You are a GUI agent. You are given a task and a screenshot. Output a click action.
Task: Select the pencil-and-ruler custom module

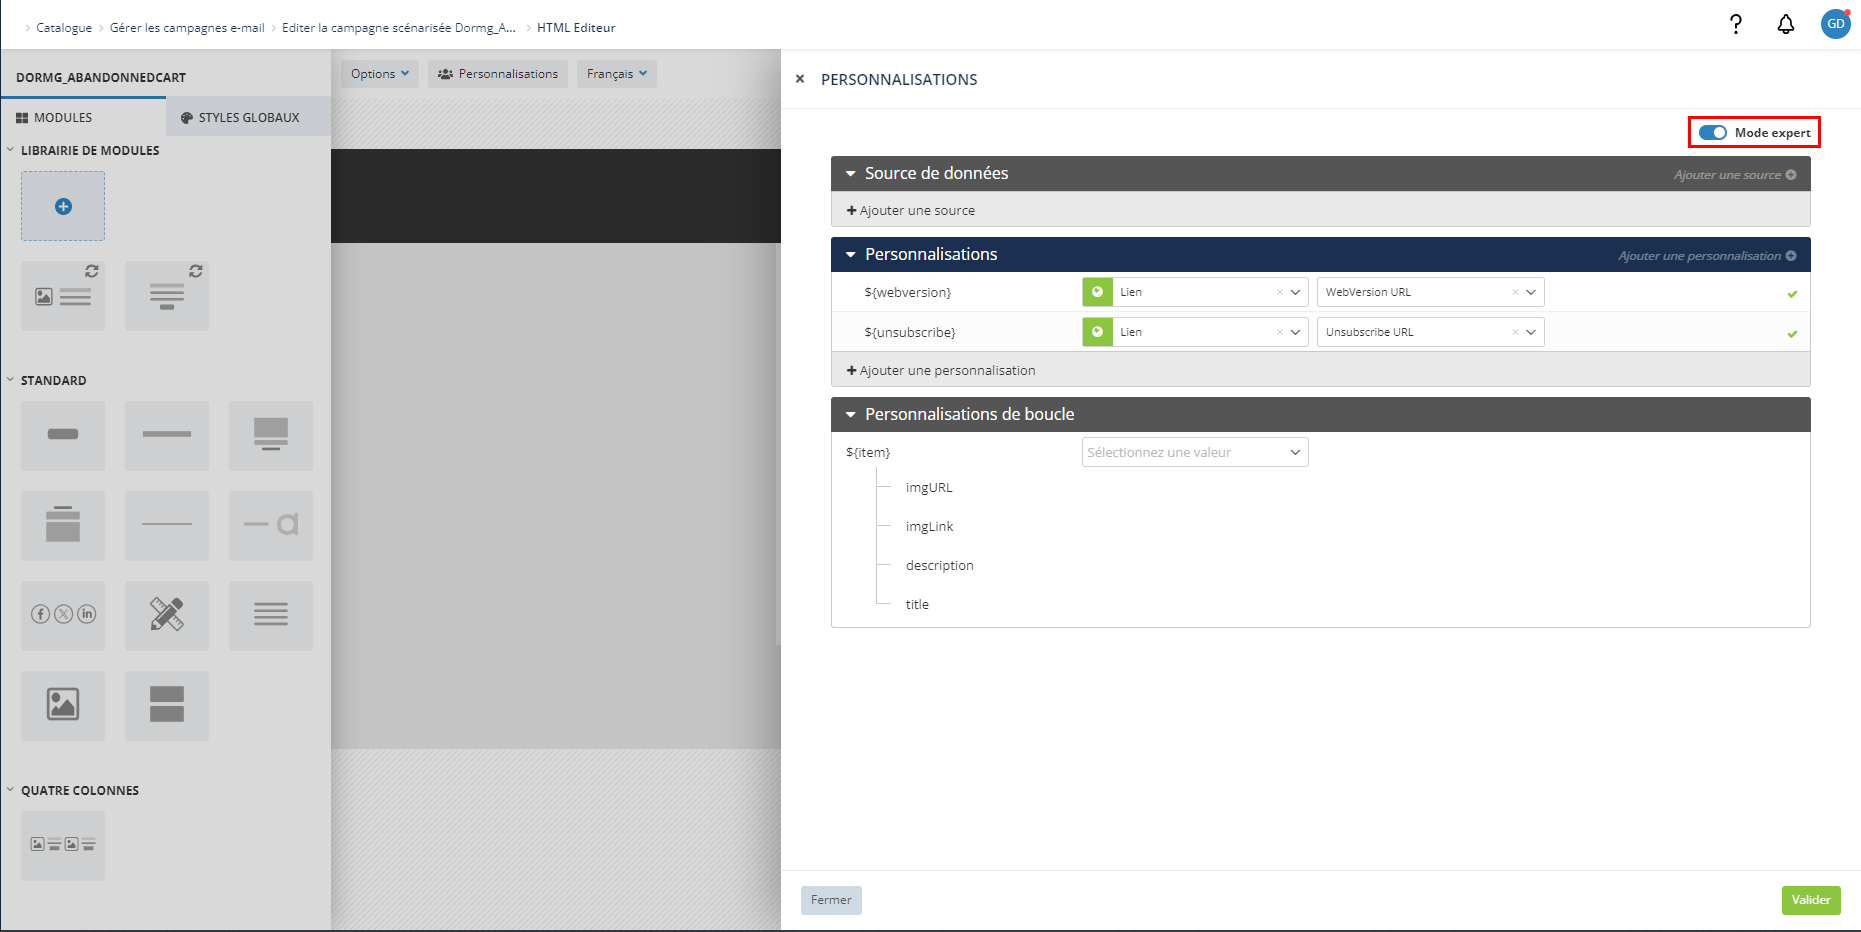[167, 616]
